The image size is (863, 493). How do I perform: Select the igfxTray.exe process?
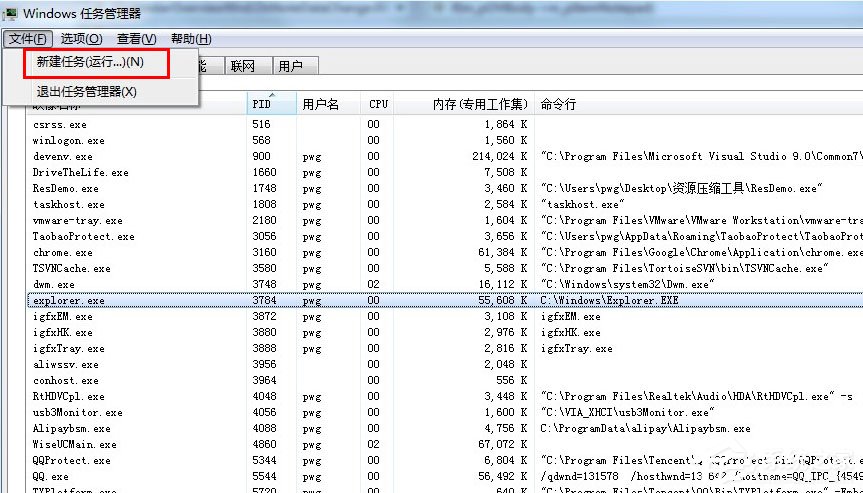445,348
